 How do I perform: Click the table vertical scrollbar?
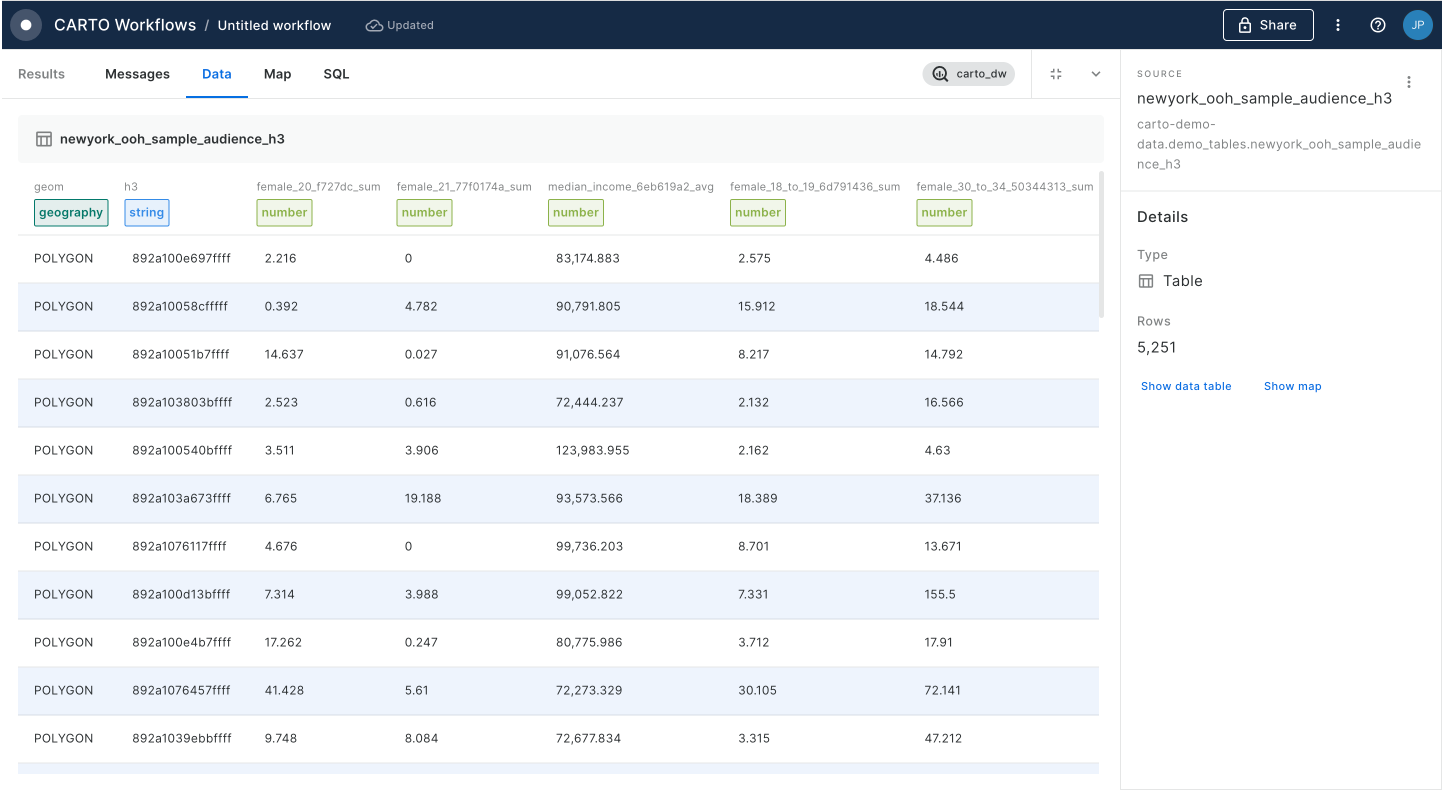click(1102, 245)
